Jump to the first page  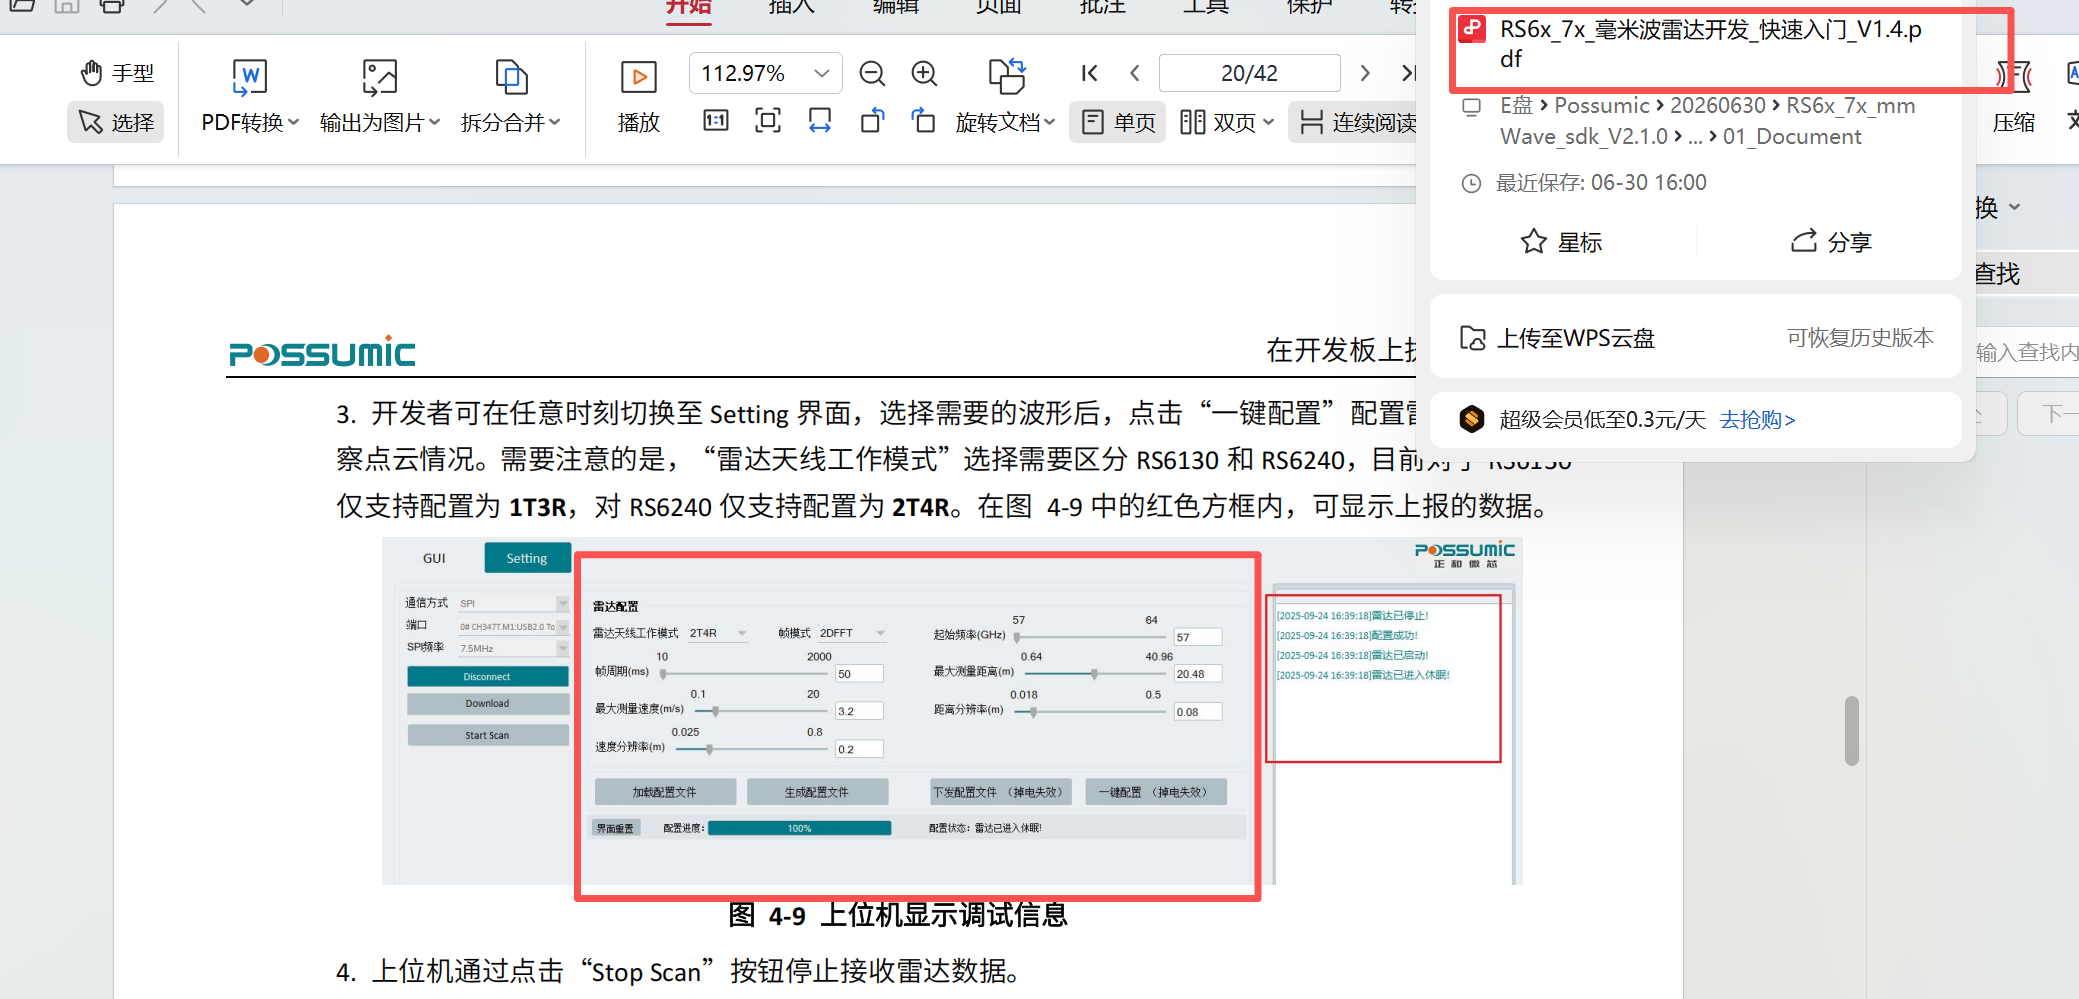(x=1090, y=73)
